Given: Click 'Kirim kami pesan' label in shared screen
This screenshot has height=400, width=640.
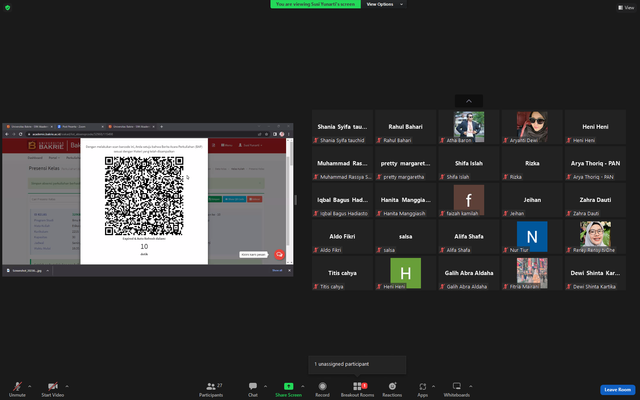Looking at the screenshot, I should pyautogui.click(x=253, y=254).
